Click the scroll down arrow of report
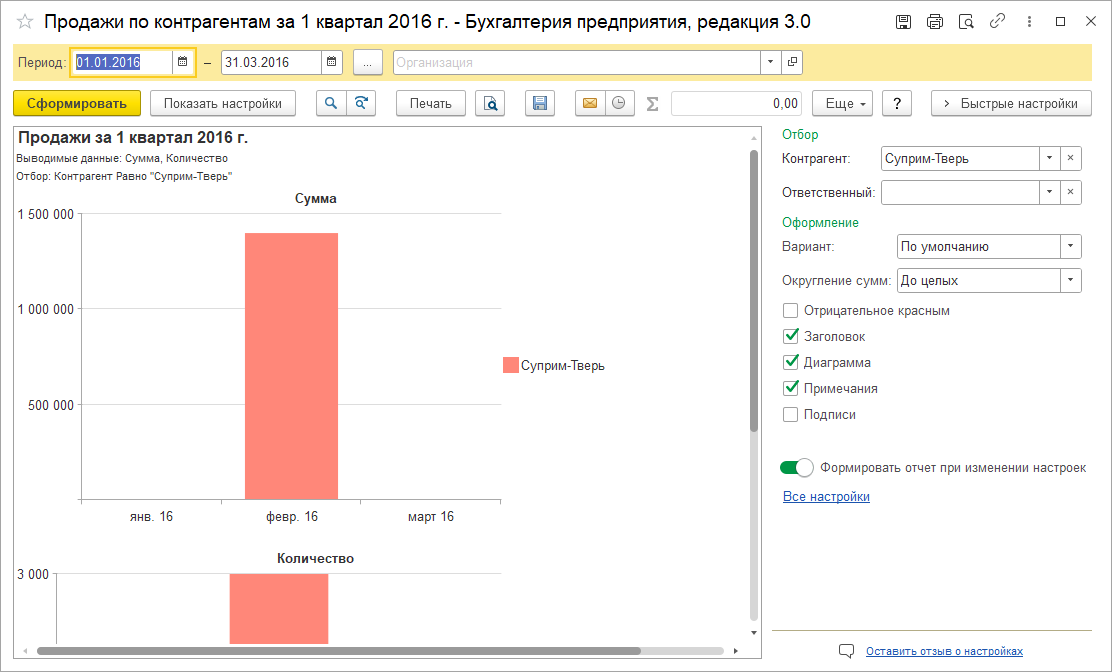 click(754, 632)
